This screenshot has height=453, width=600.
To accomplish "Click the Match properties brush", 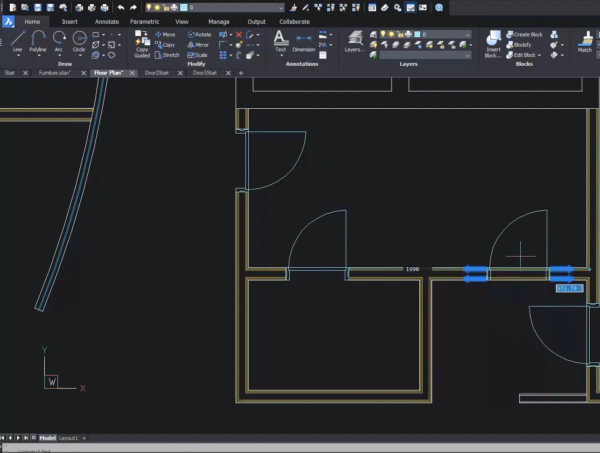I will click(585, 40).
